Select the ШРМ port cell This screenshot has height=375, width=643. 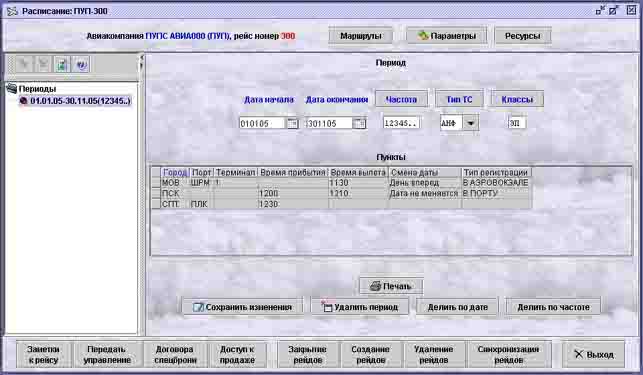coord(202,183)
